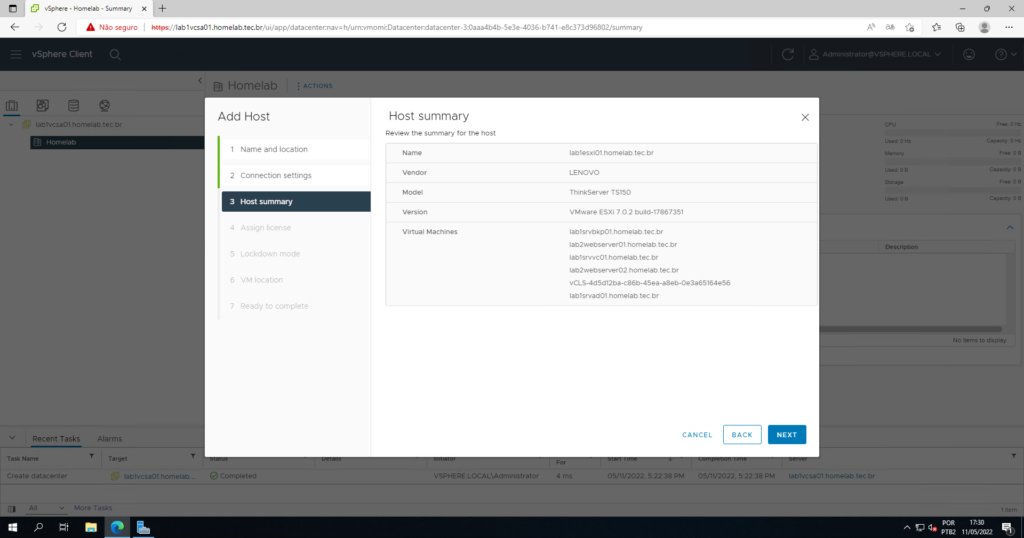Open browser Favorites list icon

tap(936, 27)
